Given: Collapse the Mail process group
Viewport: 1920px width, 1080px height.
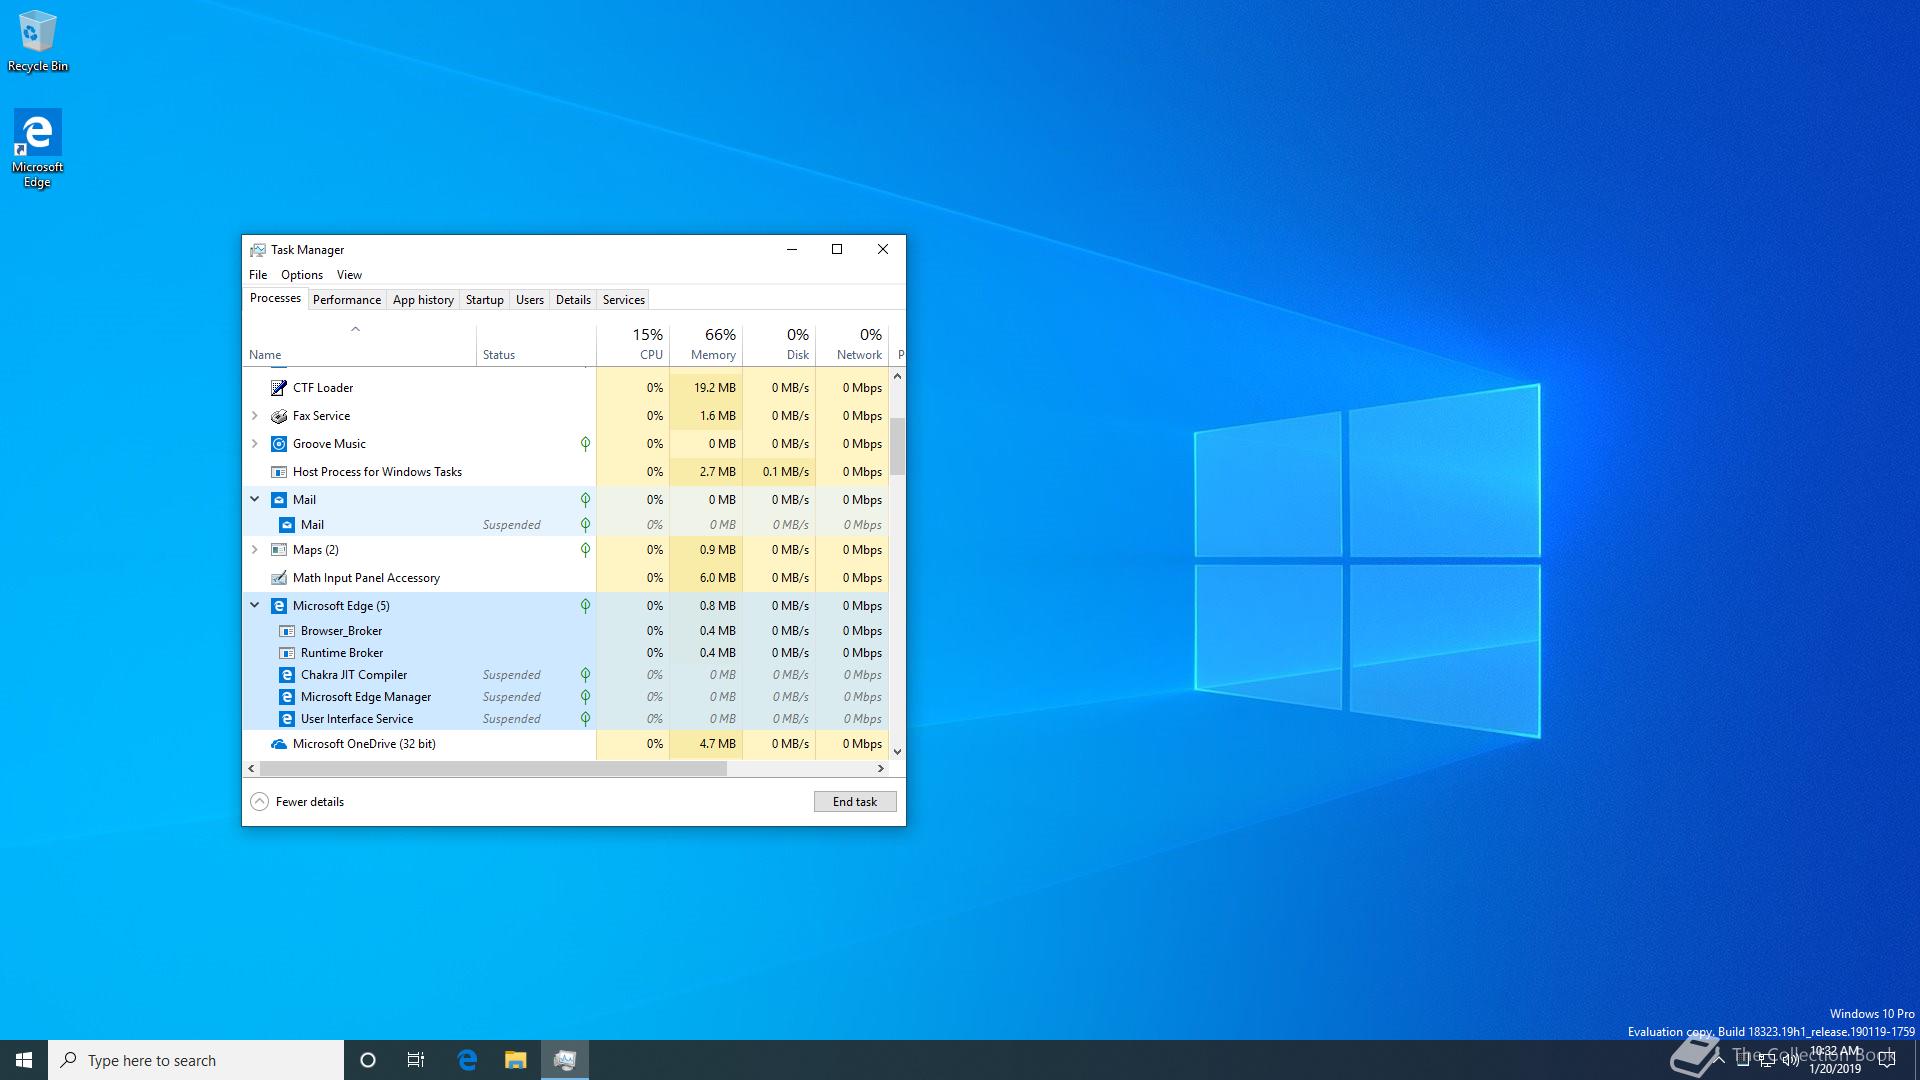Looking at the screenshot, I should click(254, 499).
